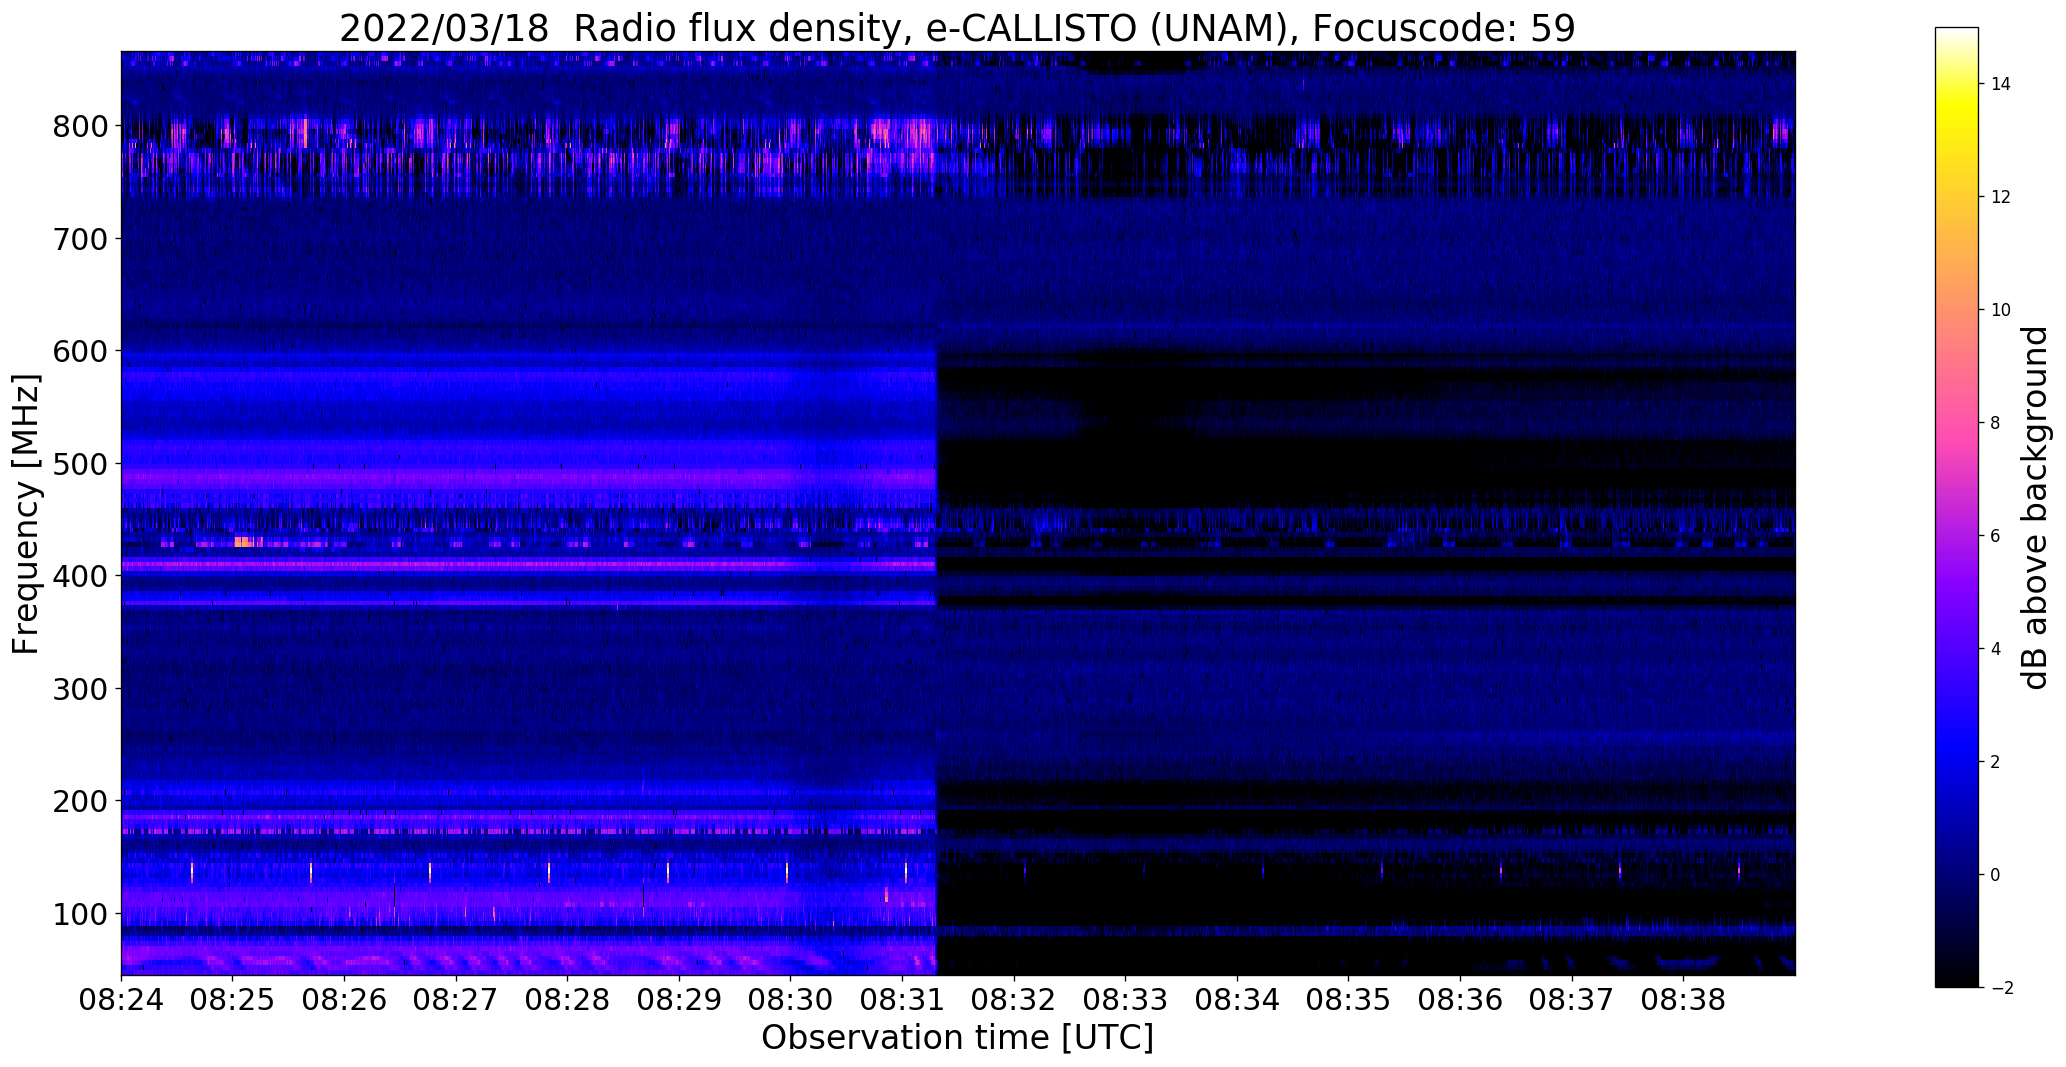Click the 08:28 time tick label
This screenshot has height=1067, width=2066.
pos(567,1000)
